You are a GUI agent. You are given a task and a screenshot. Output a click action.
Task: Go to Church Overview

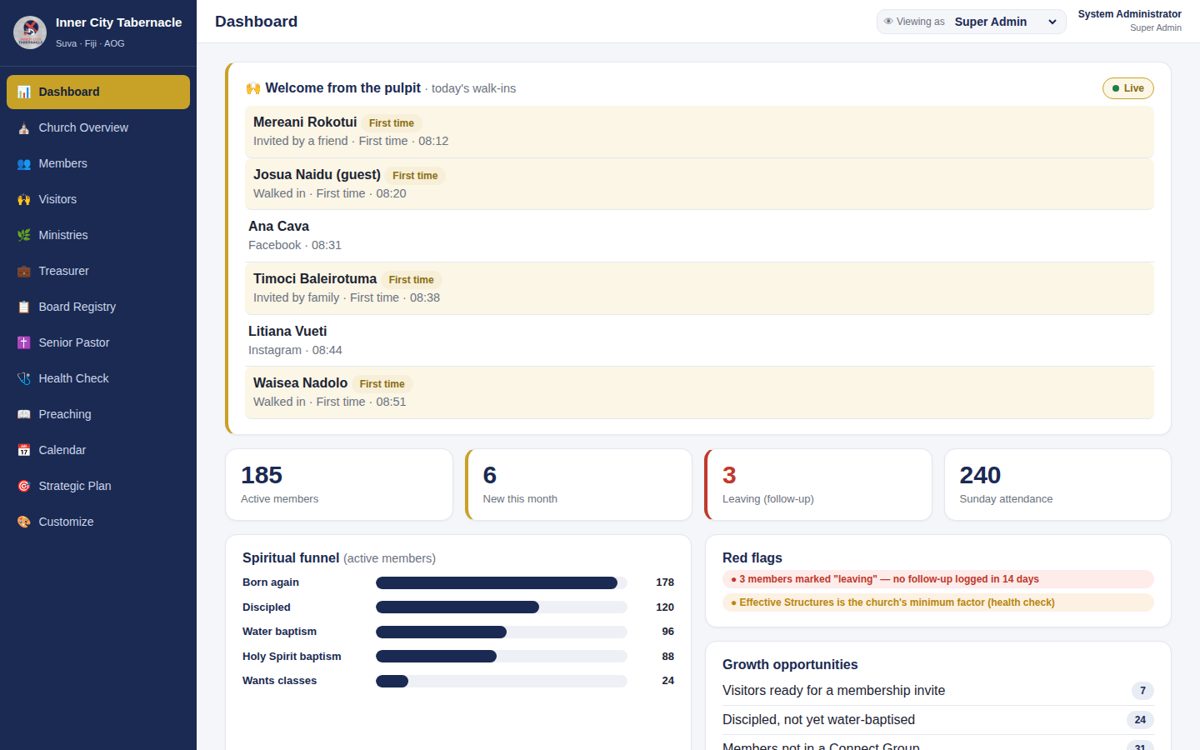[98, 128]
